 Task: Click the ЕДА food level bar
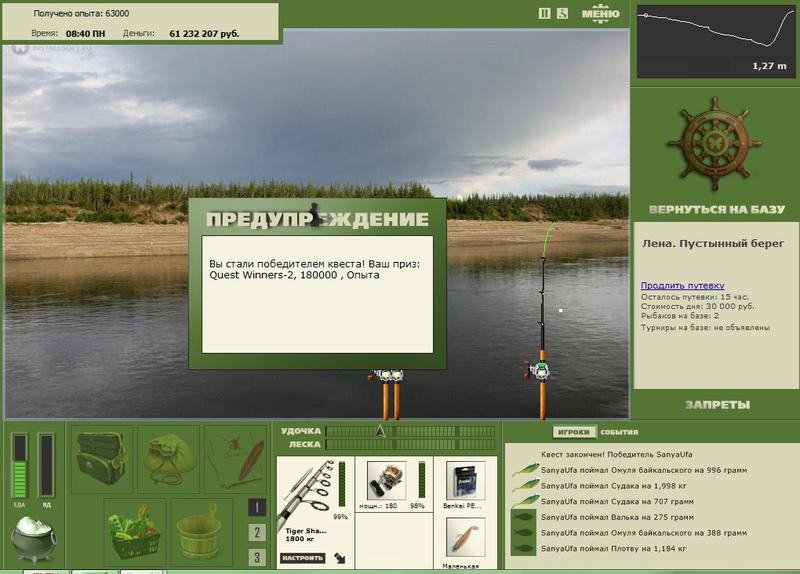(x=19, y=465)
